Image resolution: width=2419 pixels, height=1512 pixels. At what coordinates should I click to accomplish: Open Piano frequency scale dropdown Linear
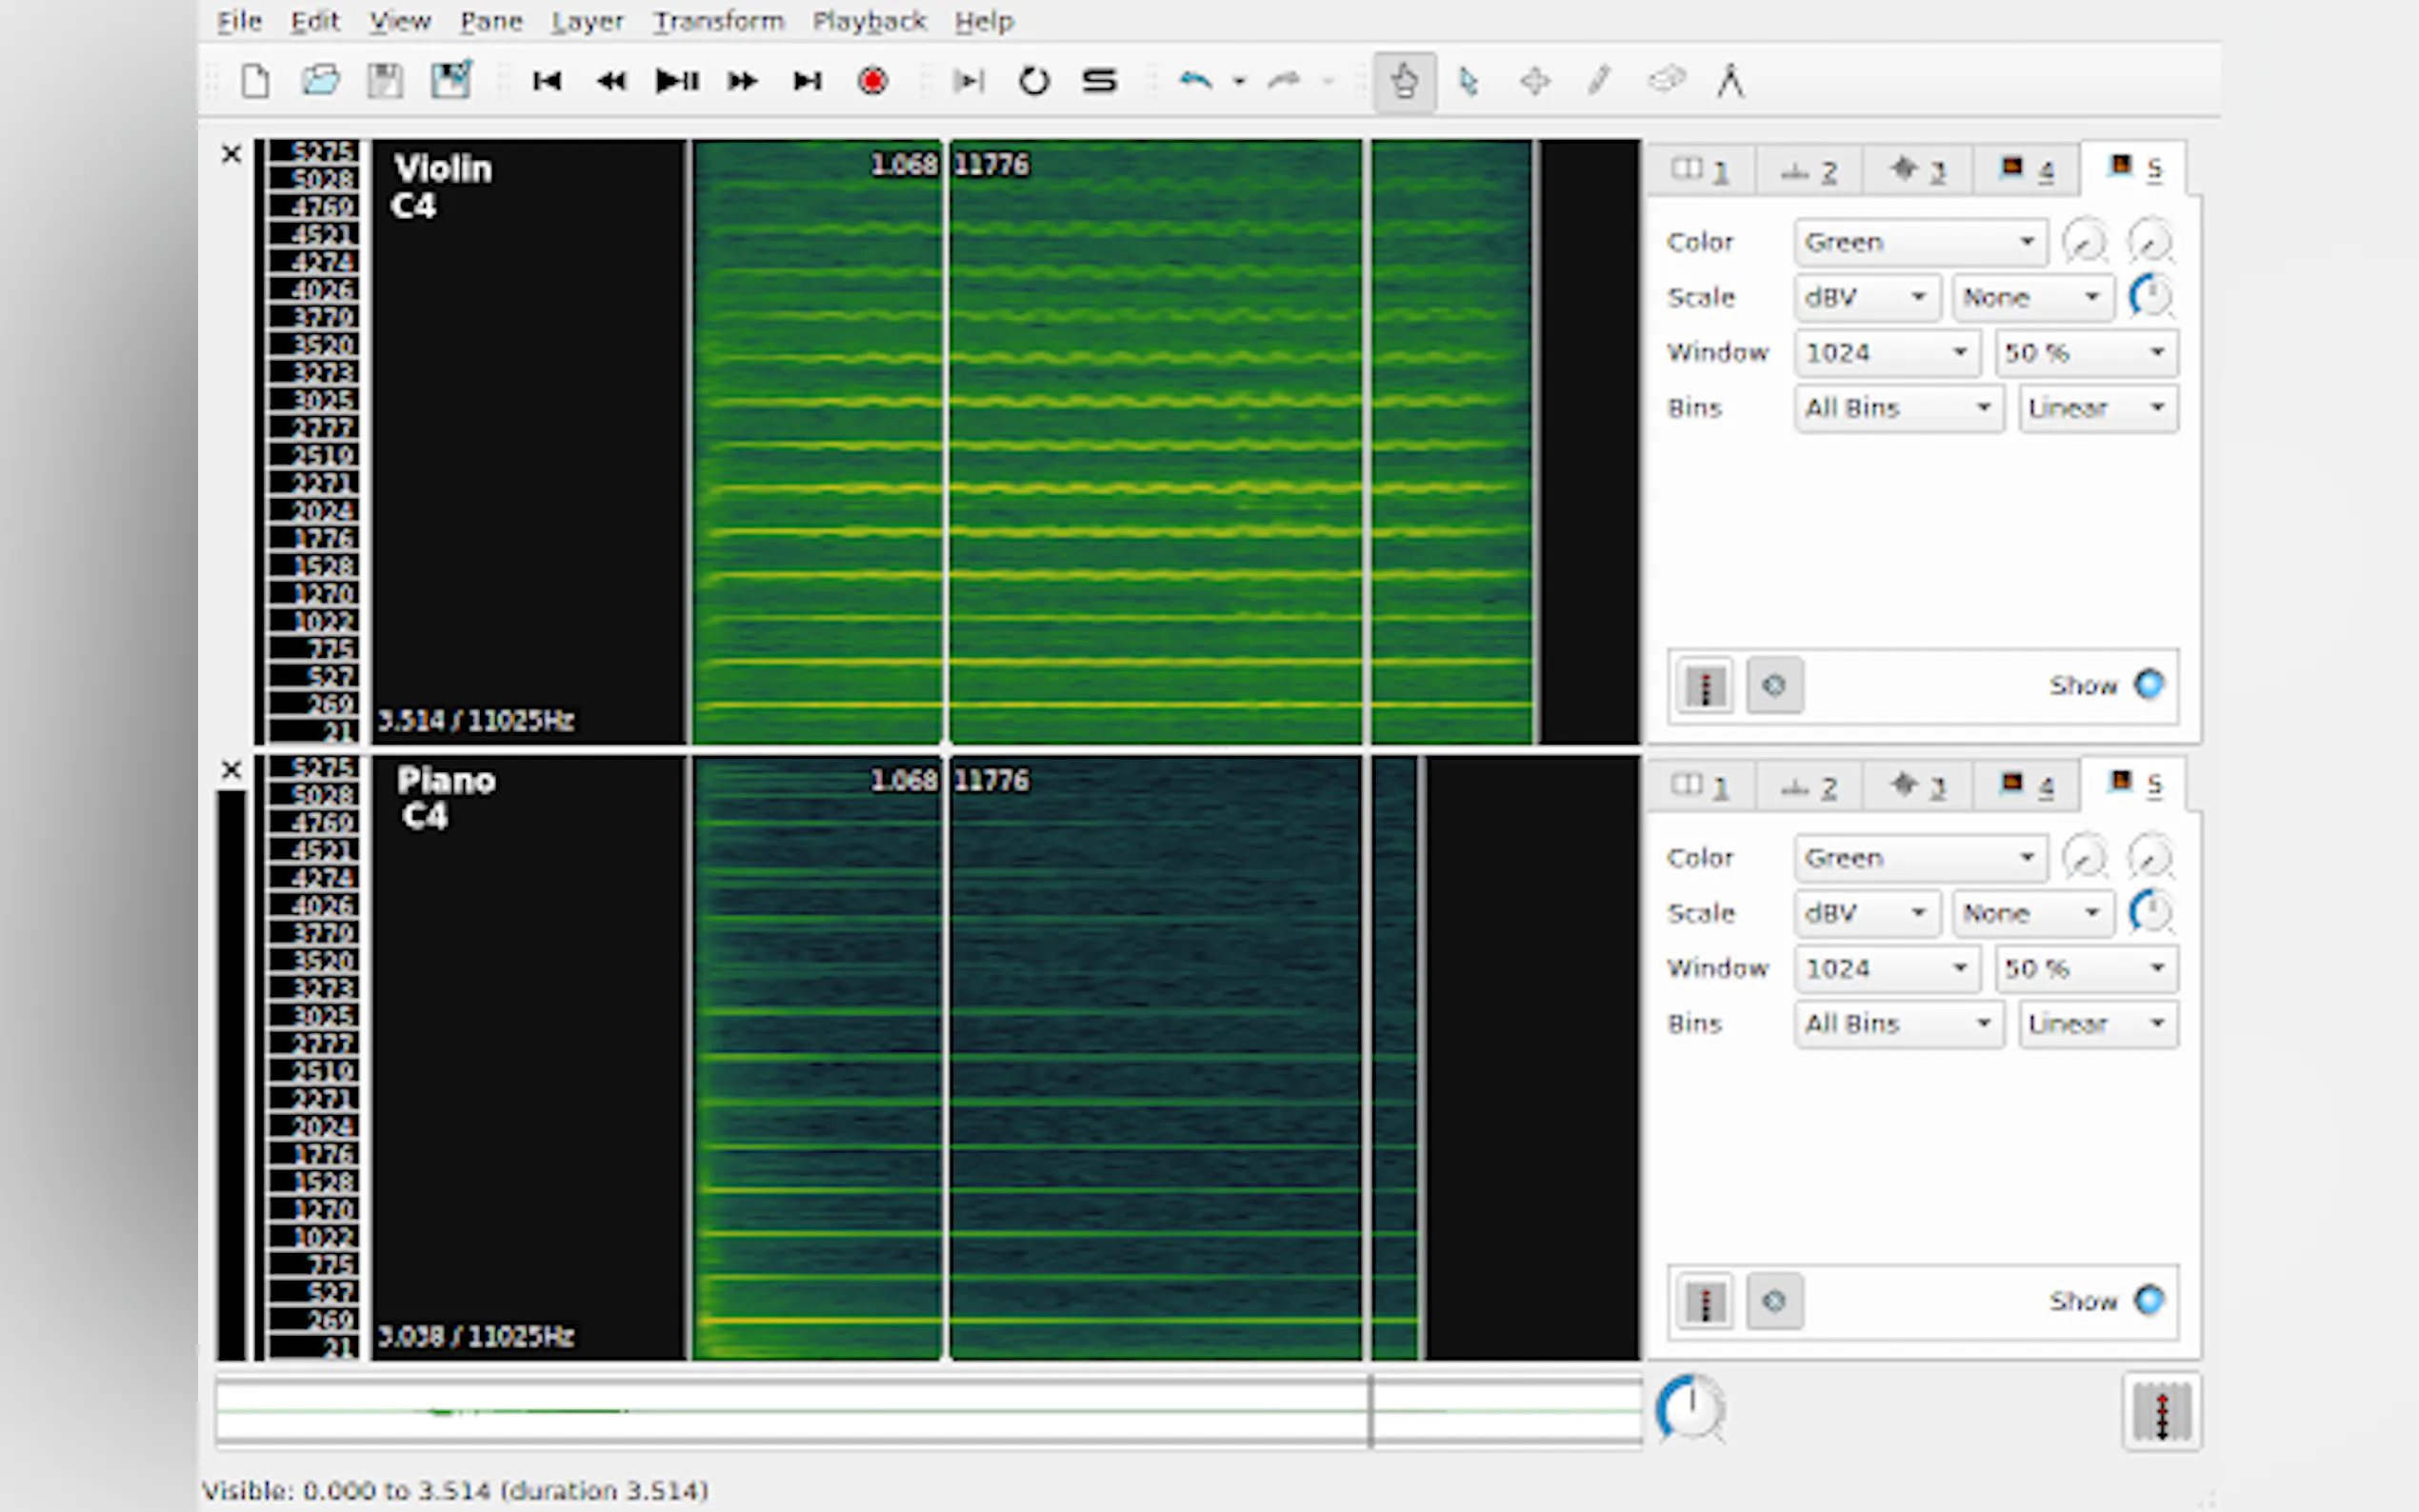point(2098,1024)
